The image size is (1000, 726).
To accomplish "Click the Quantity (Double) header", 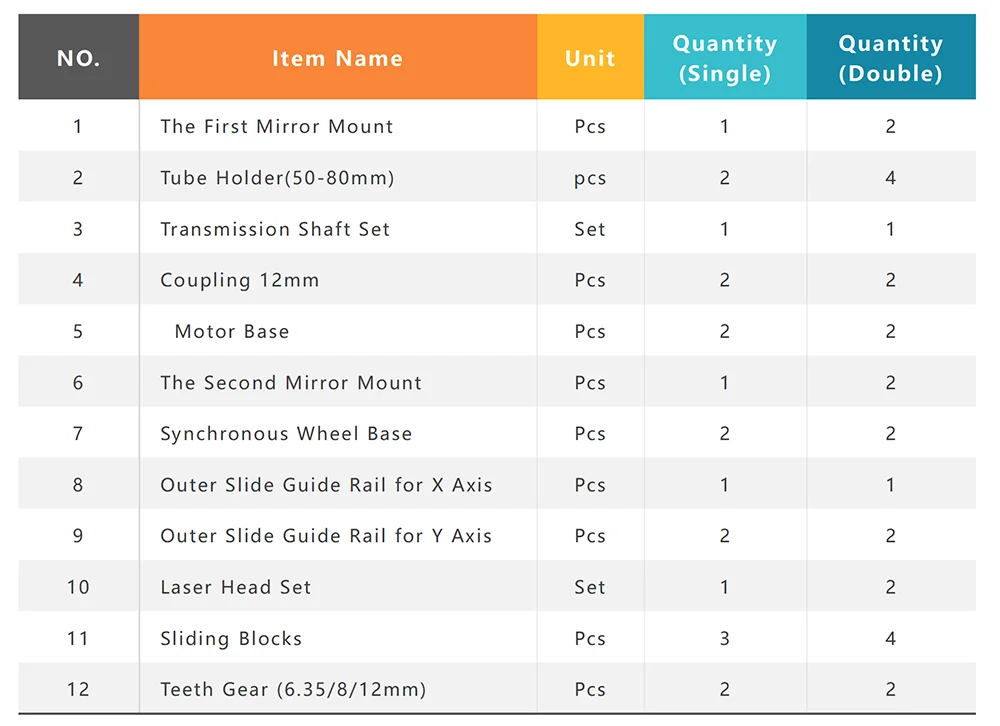I will pos(890,58).
